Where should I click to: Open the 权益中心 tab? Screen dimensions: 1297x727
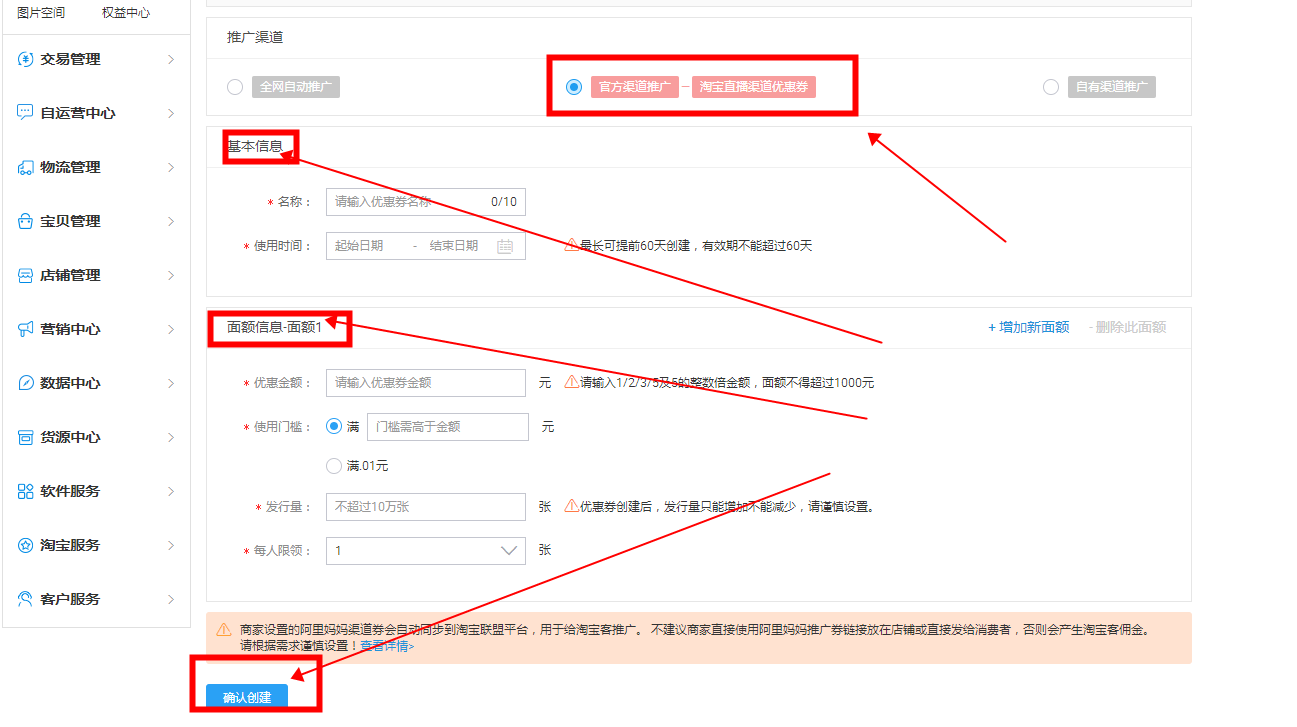tap(126, 13)
